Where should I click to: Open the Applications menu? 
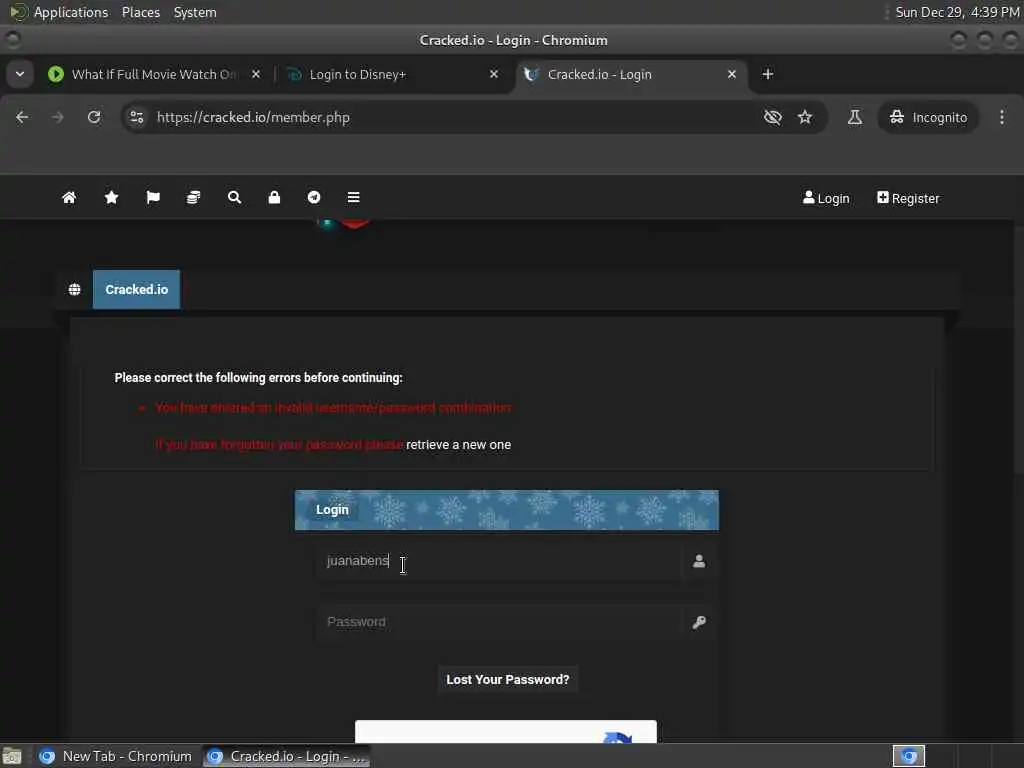tap(71, 12)
